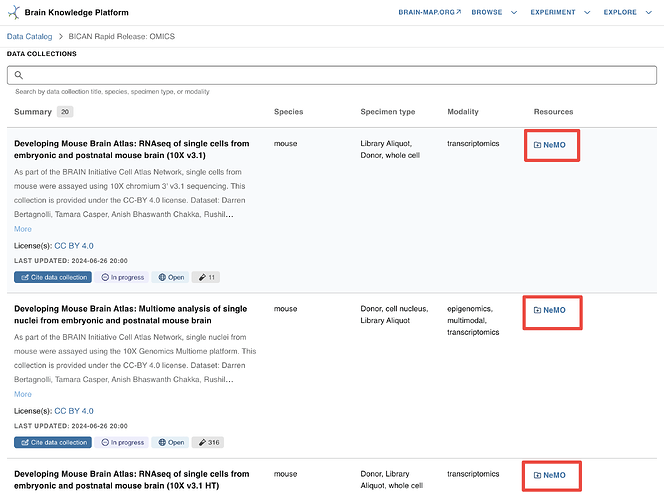Open the NeMO link for 10X v3.1 HT
664x499 pixels.
pyautogui.click(x=550, y=475)
